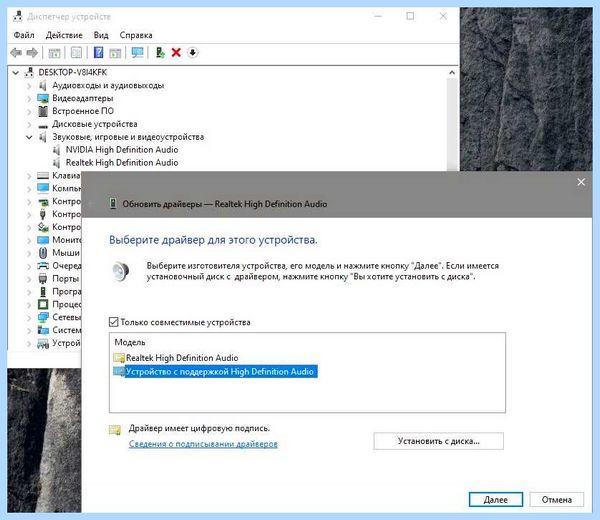Toggle the Только совместимые устройства checkbox
Viewport: 600px width, 520px height.
pos(113,322)
